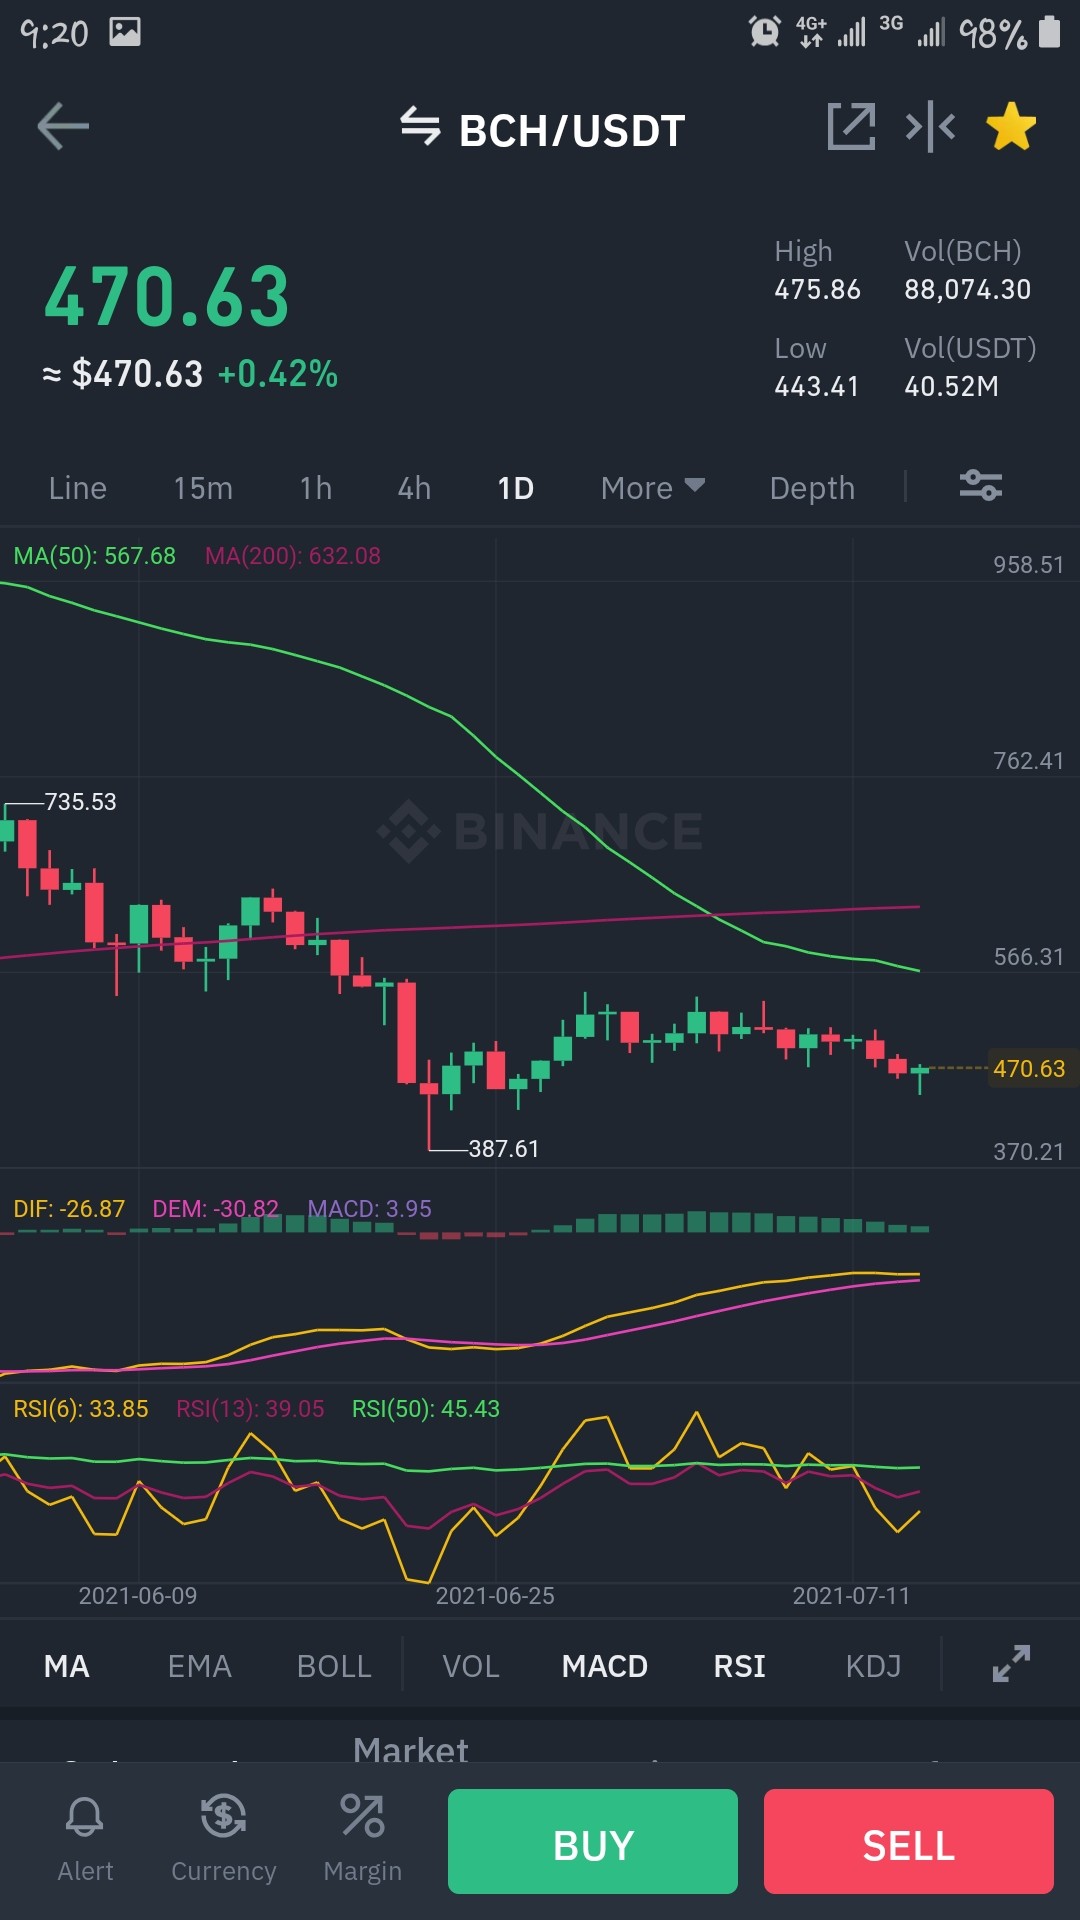
Task: Open the Alert bell icon
Action: click(85, 1816)
